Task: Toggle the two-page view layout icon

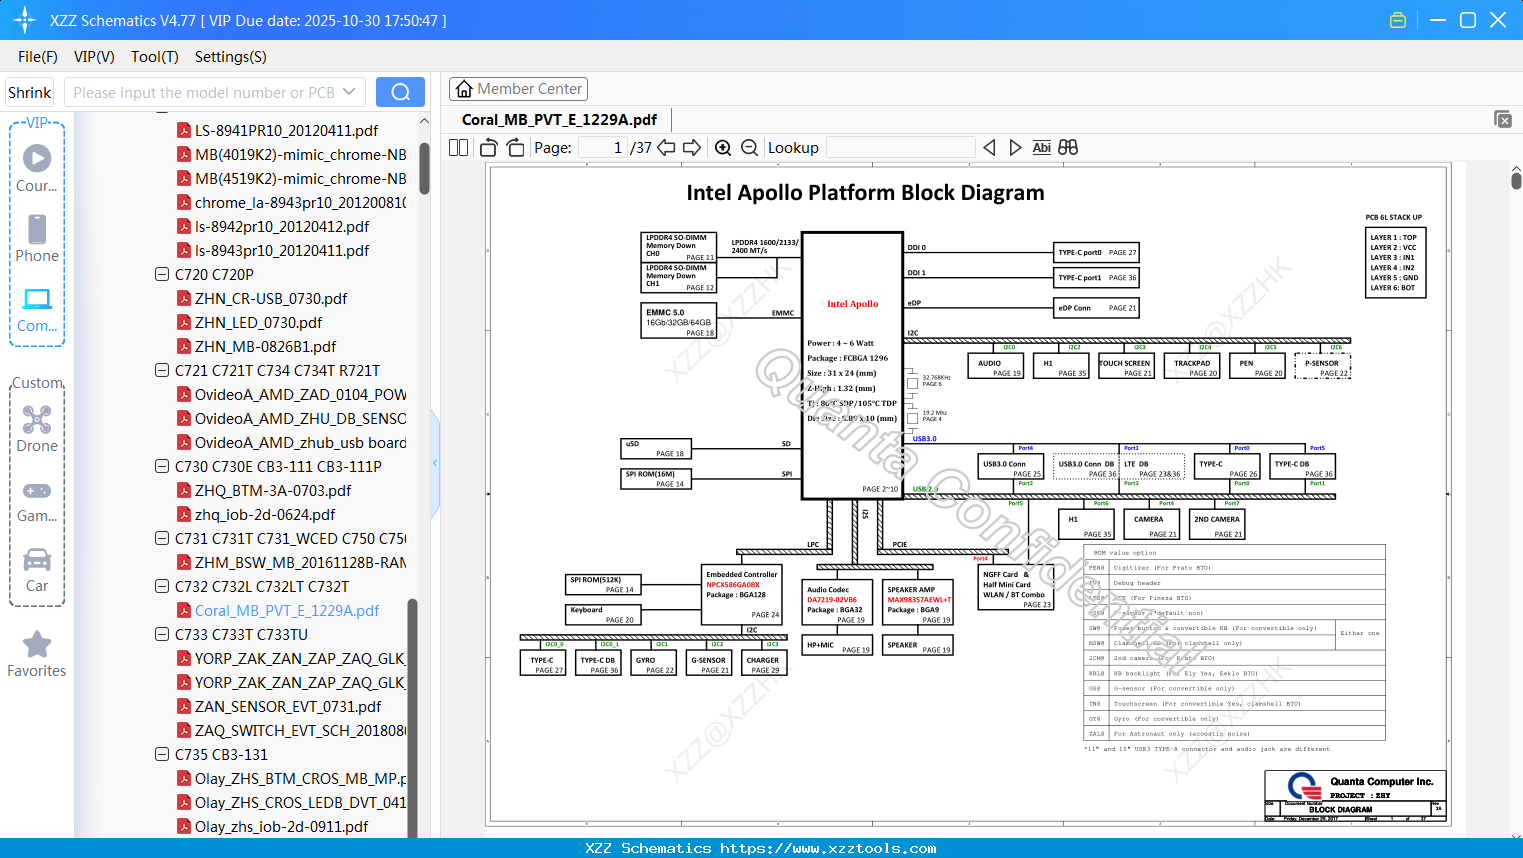Action: (x=459, y=148)
